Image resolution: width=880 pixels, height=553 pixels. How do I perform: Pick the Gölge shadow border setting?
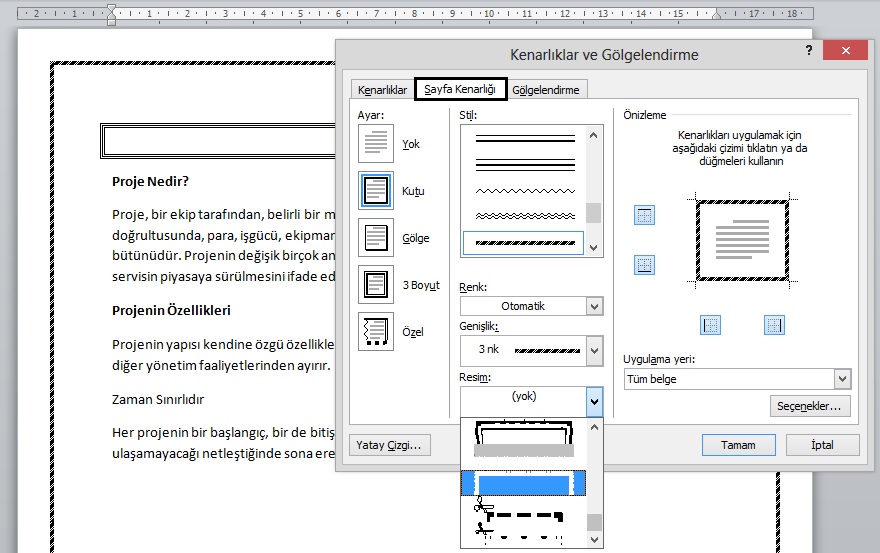tap(376, 238)
